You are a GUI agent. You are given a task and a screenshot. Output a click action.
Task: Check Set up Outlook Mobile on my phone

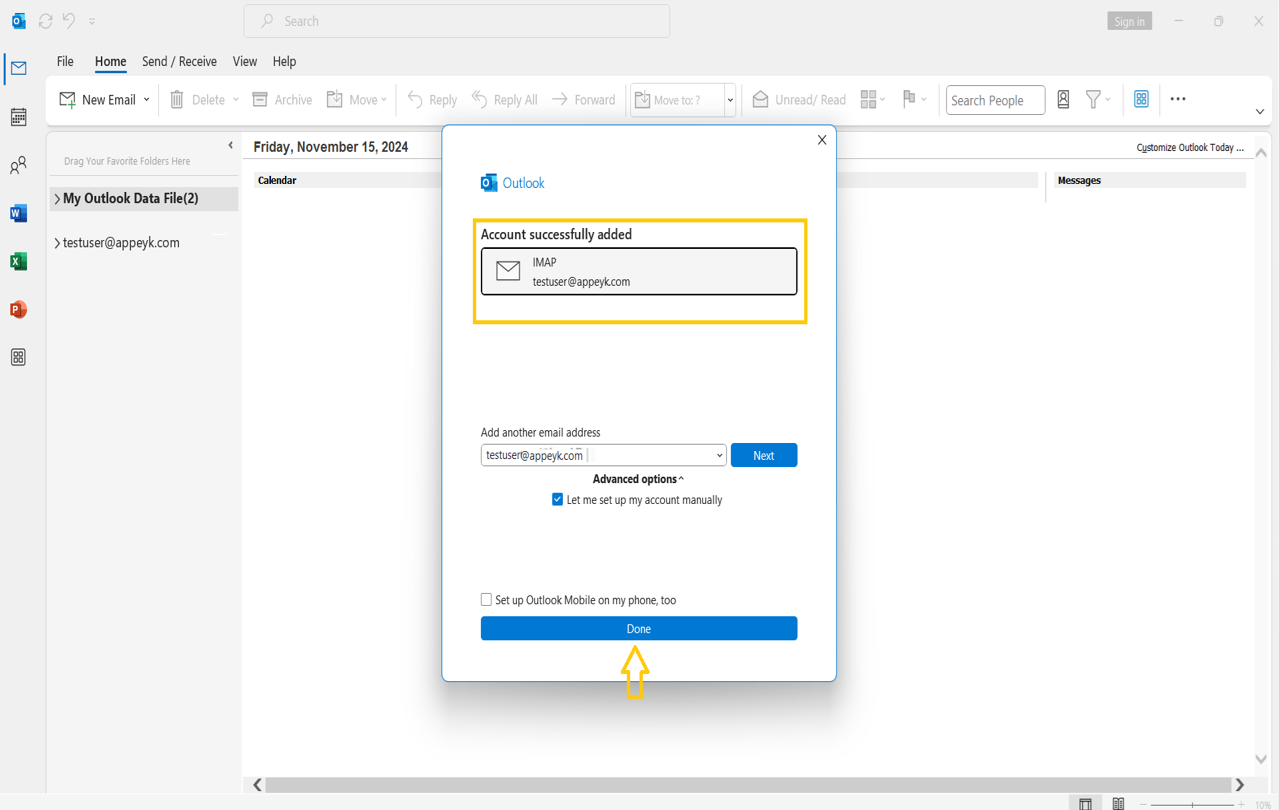point(486,600)
